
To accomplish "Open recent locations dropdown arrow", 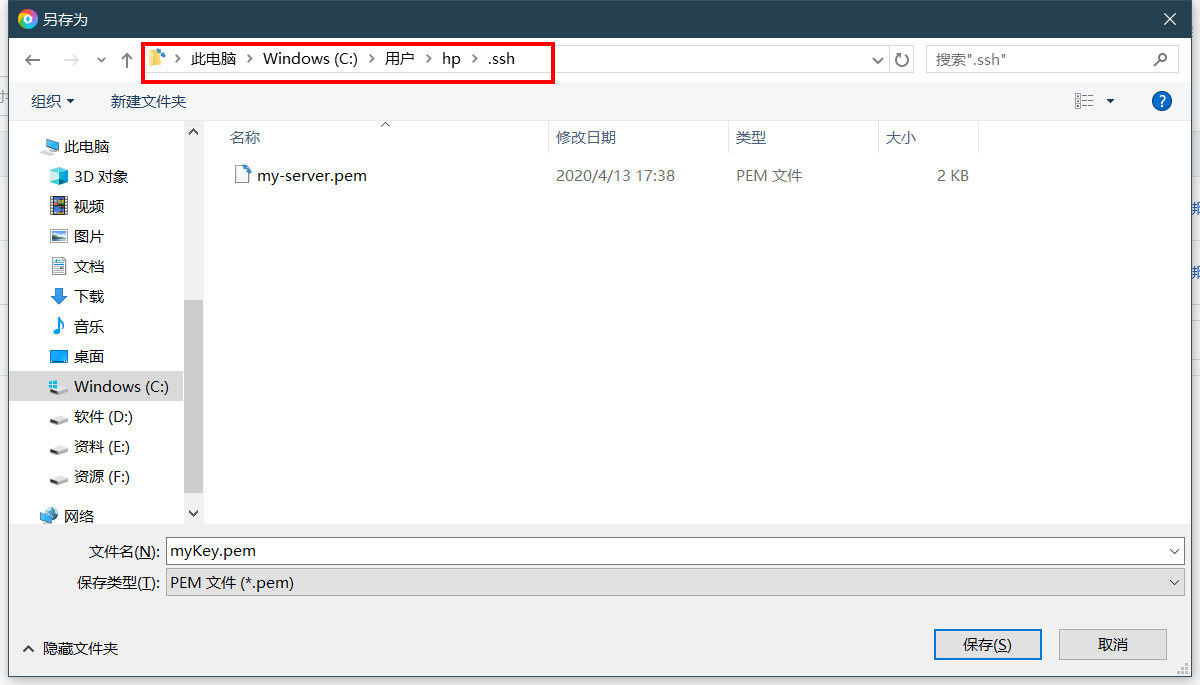I will [x=101, y=60].
